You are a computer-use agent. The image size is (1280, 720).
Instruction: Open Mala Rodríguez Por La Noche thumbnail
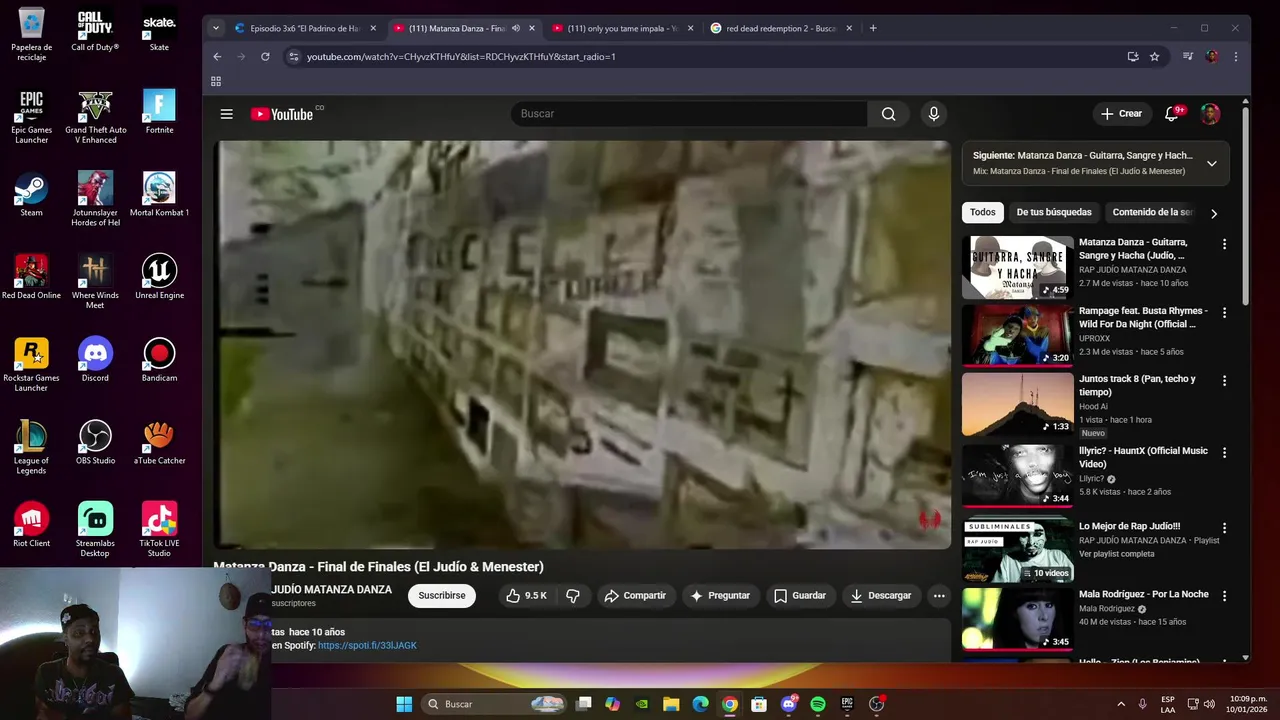pyautogui.click(x=1018, y=619)
